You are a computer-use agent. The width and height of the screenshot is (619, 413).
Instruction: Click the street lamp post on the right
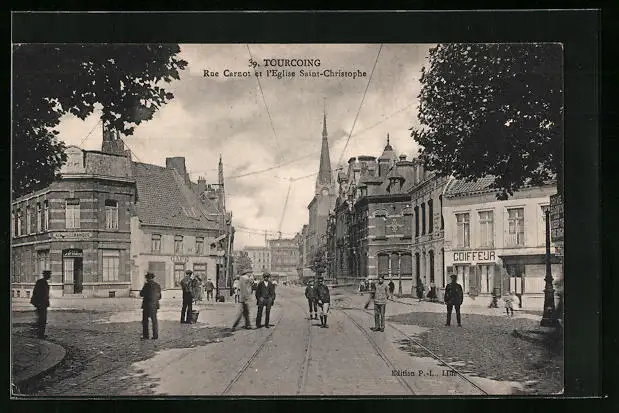coord(547,270)
